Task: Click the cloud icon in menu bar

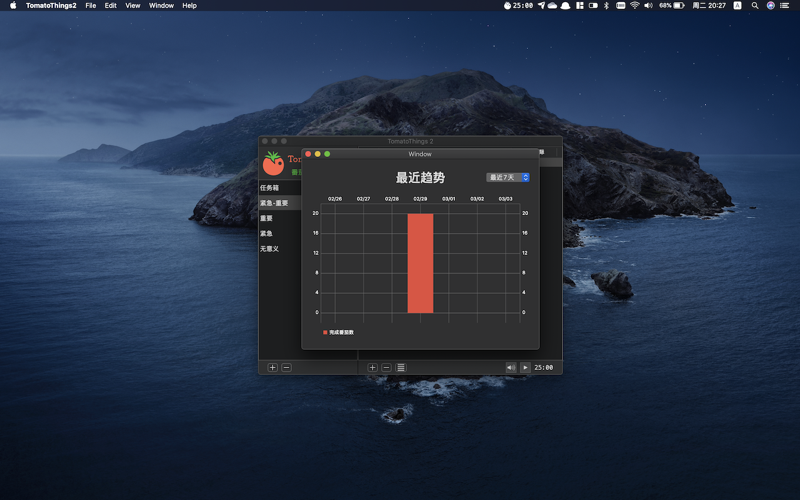Action: (x=553, y=6)
